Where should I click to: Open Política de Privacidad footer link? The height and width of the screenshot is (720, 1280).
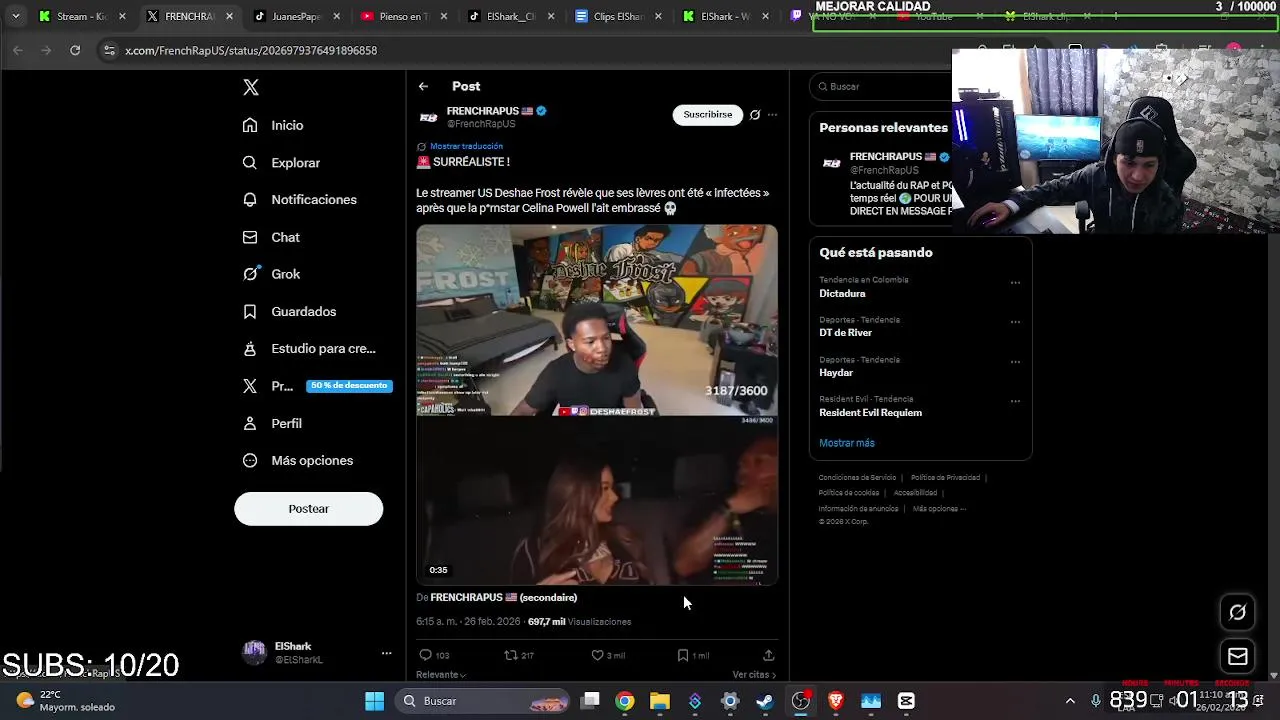945,478
